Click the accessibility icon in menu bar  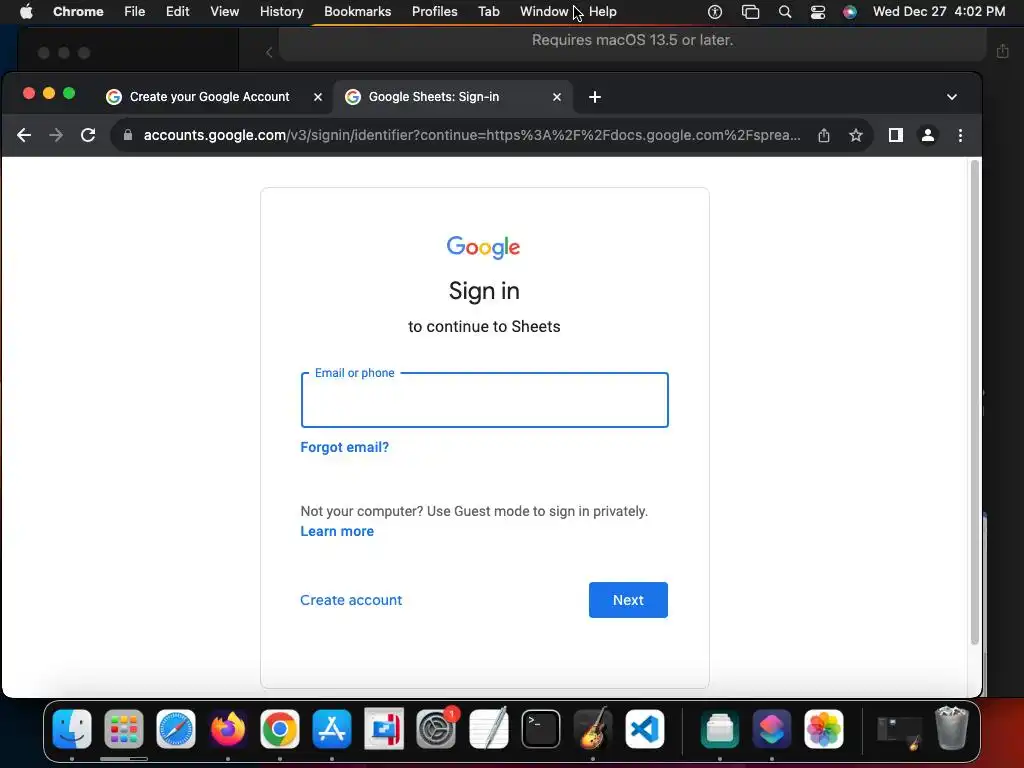pyautogui.click(x=715, y=12)
